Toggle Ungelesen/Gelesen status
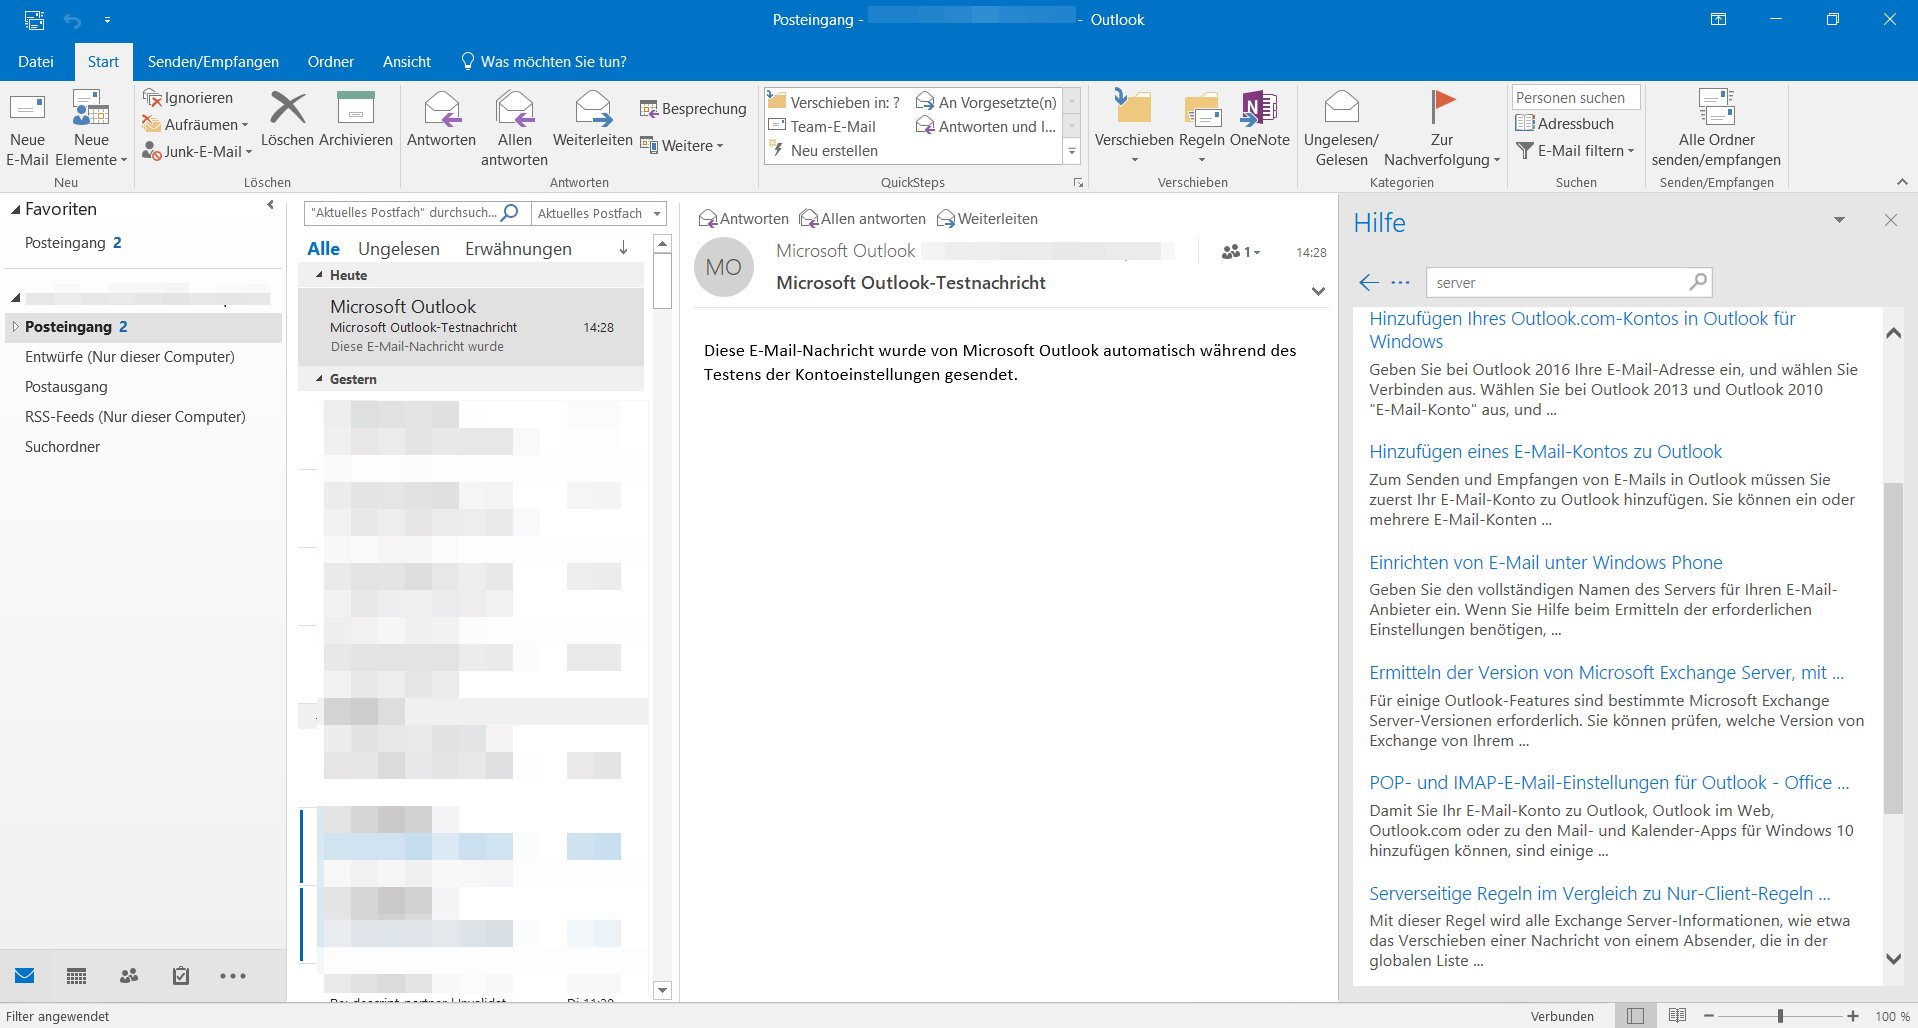This screenshot has width=1918, height=1028. click(1341, 128)
